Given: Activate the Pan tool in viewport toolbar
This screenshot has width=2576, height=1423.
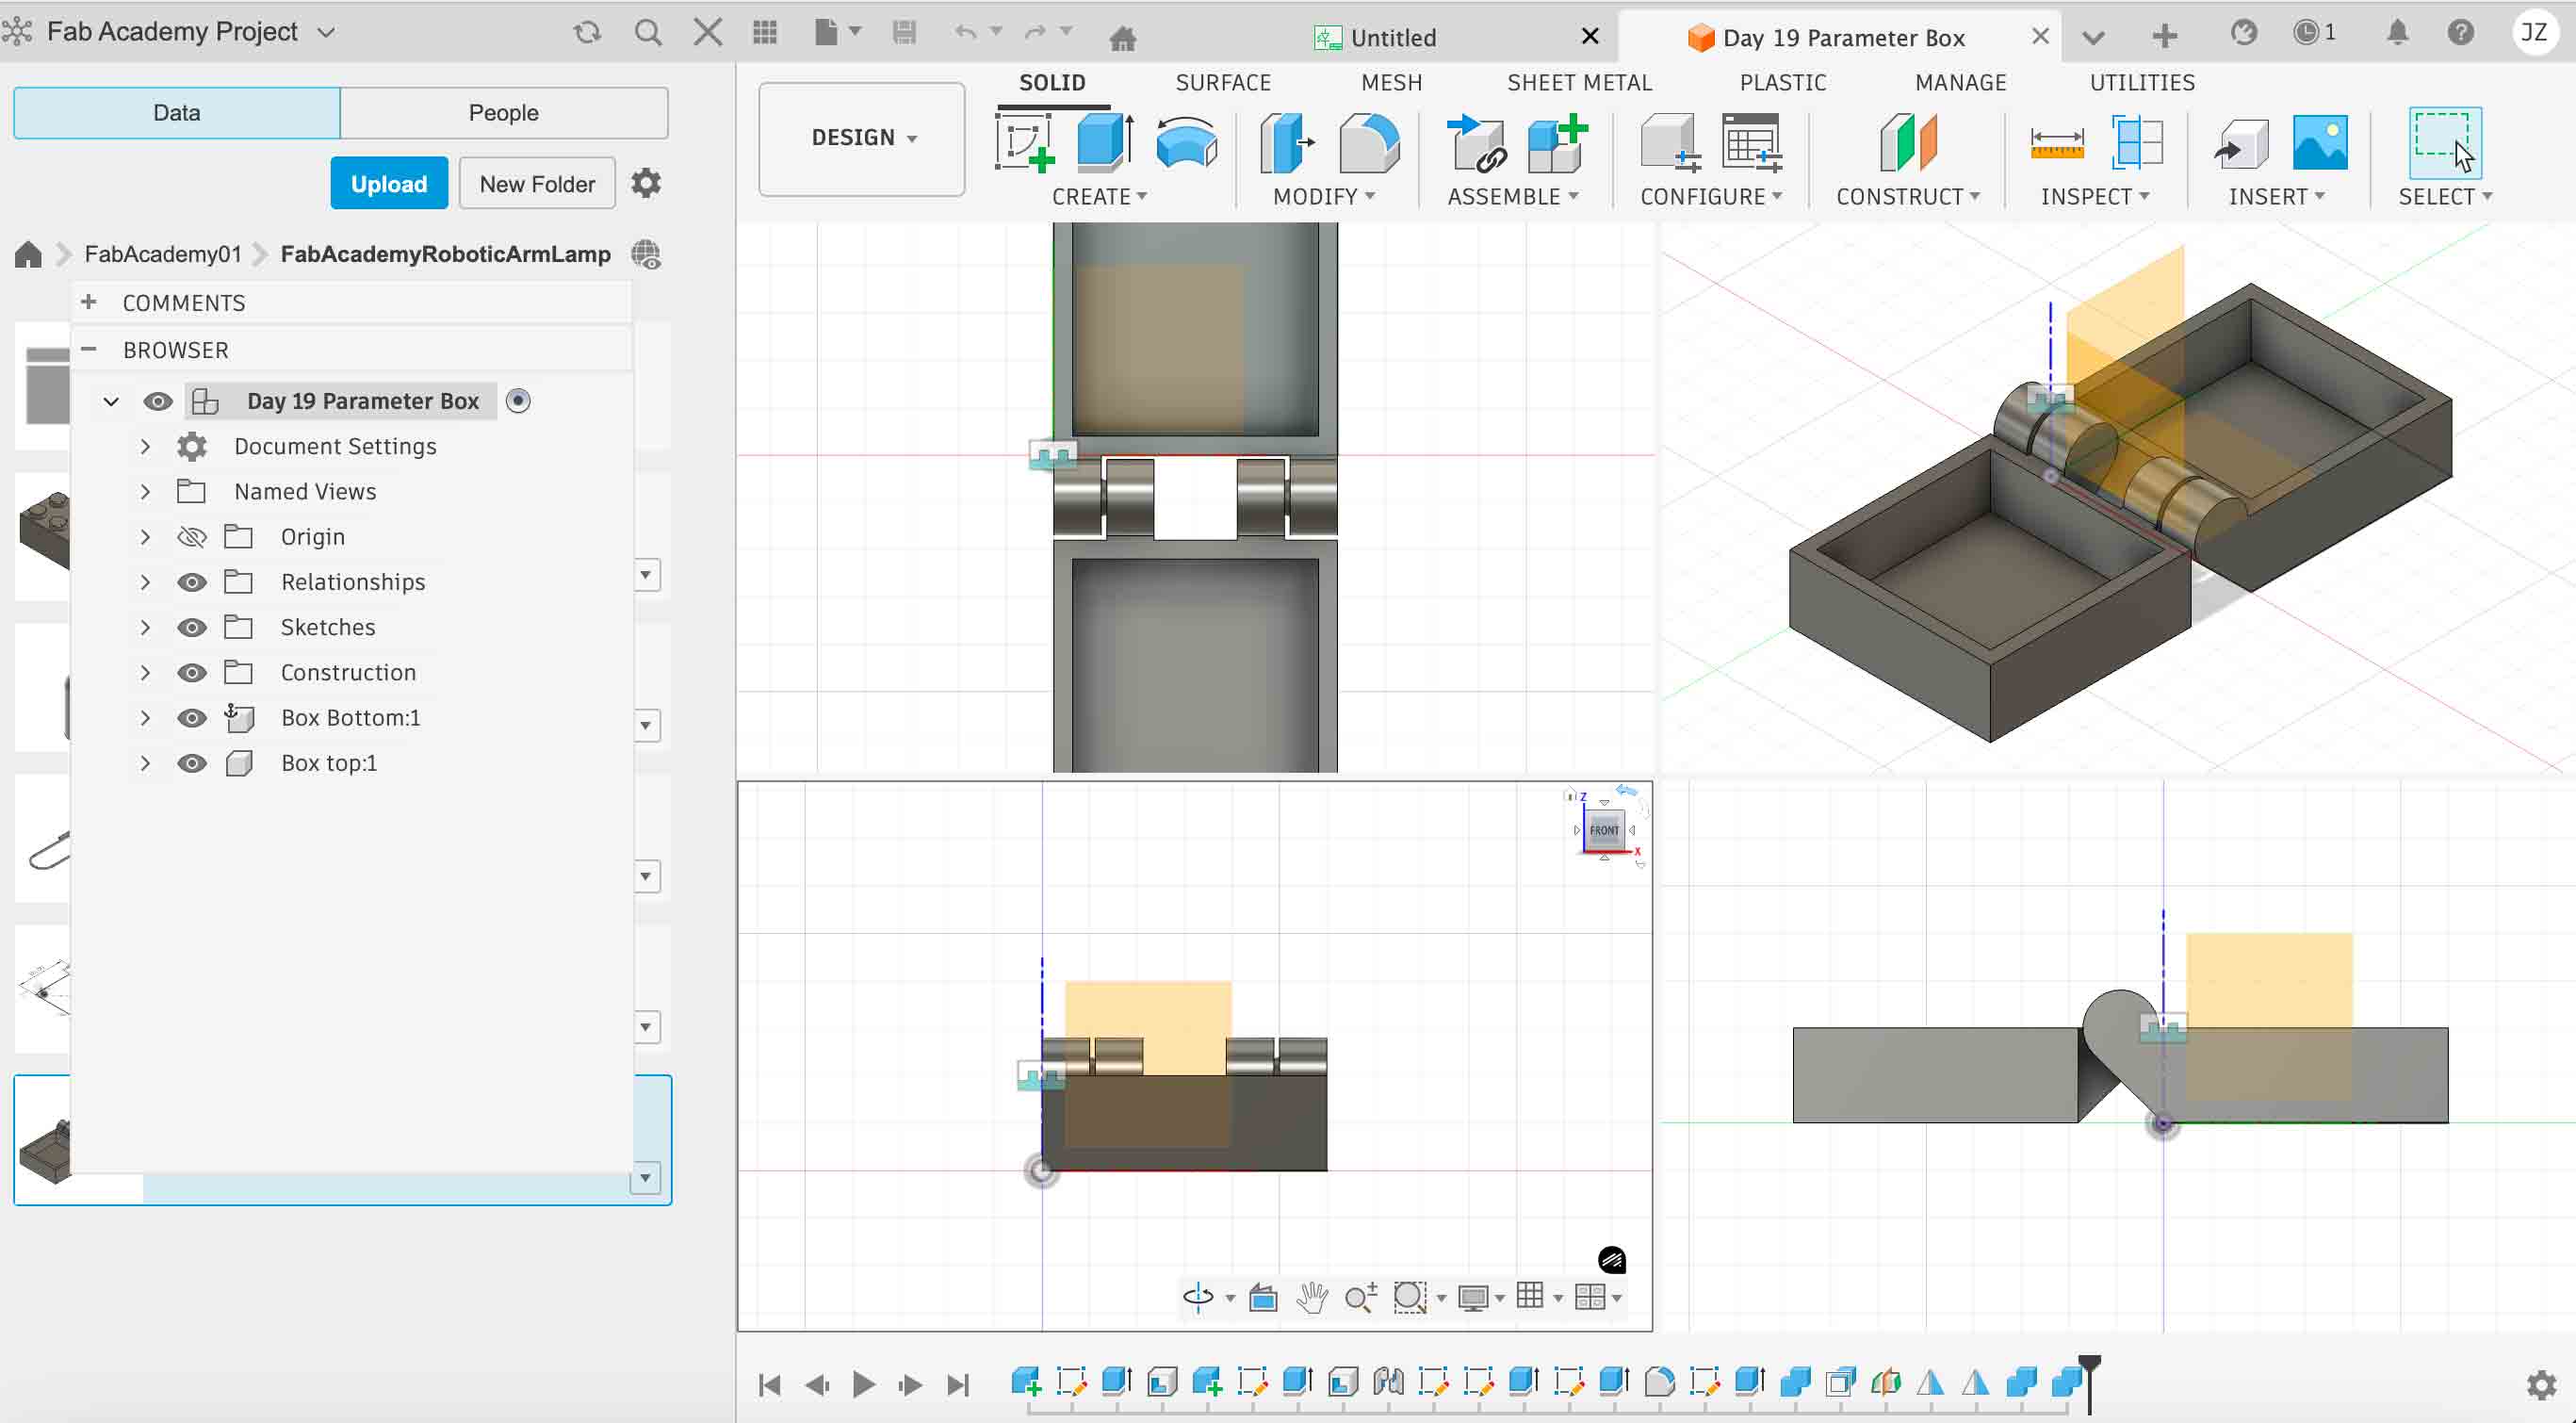Looking at the screenshot, I should coord(1311,1297).
